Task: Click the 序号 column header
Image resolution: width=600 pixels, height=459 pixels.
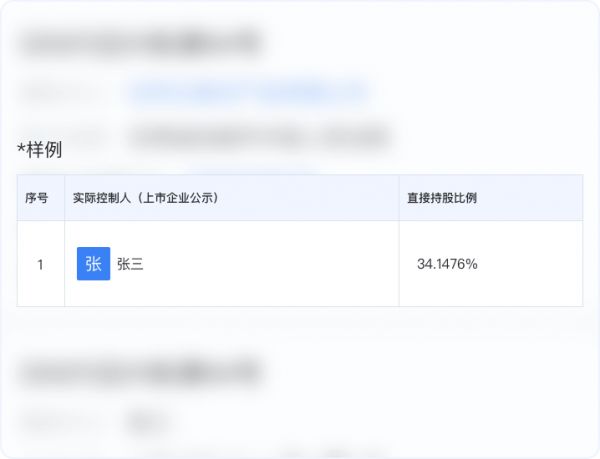Action: point(37,198)
